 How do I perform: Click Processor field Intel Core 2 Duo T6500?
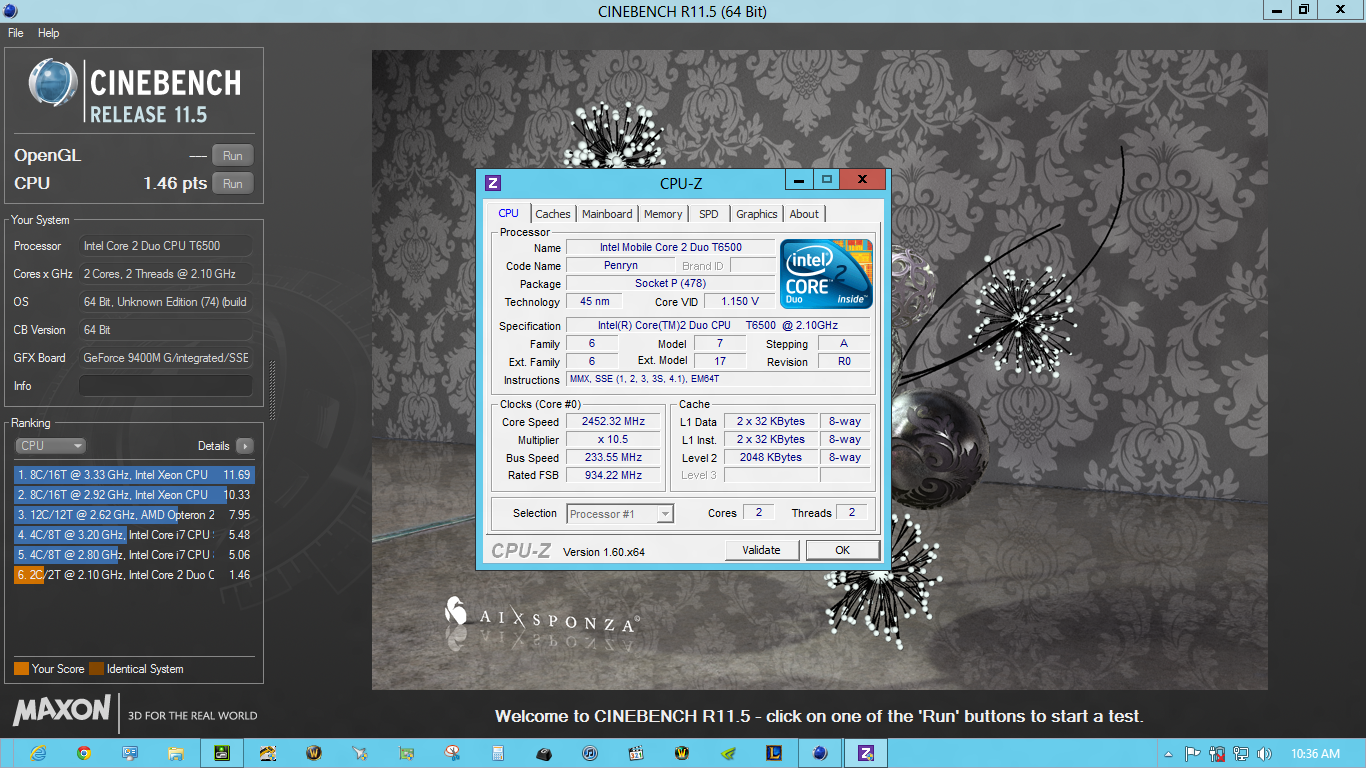(166, 246)
